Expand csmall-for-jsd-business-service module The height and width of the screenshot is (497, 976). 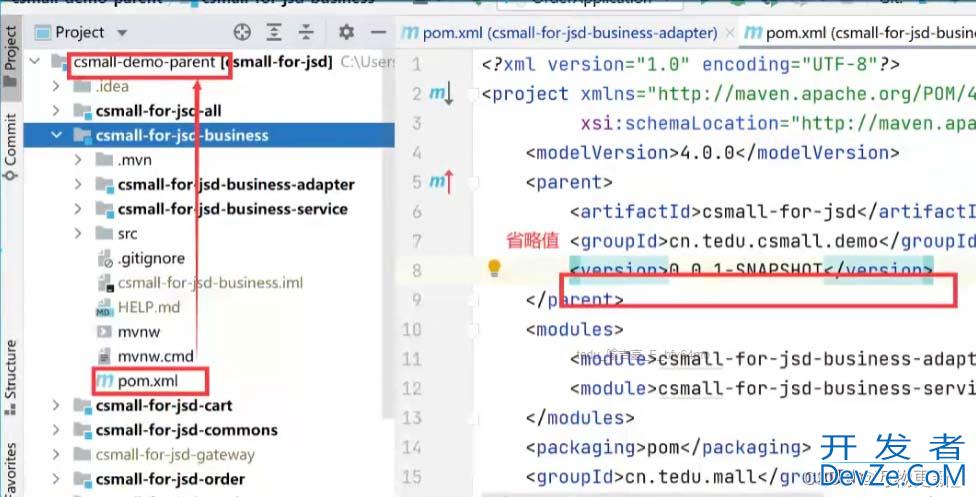point(78,209)
